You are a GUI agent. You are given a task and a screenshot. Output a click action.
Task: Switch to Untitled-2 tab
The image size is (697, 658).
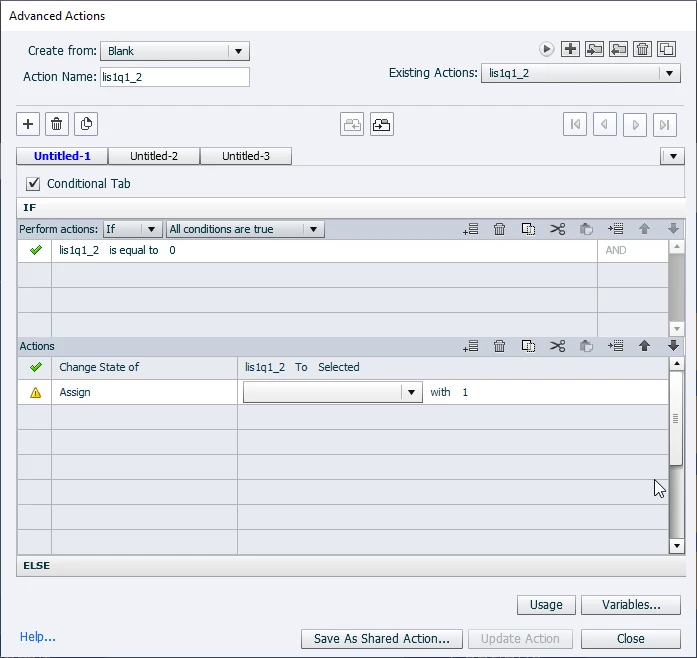(154, 156)
